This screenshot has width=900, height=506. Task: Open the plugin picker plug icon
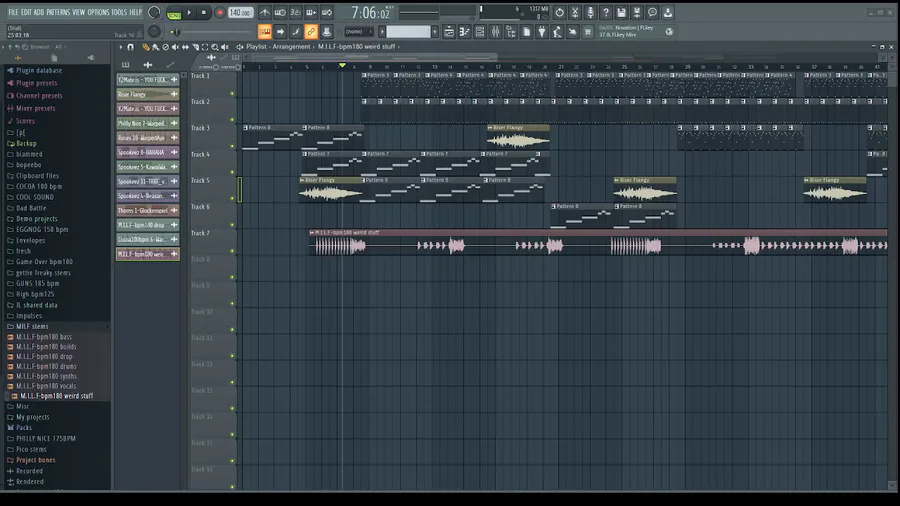click(541, 32)
